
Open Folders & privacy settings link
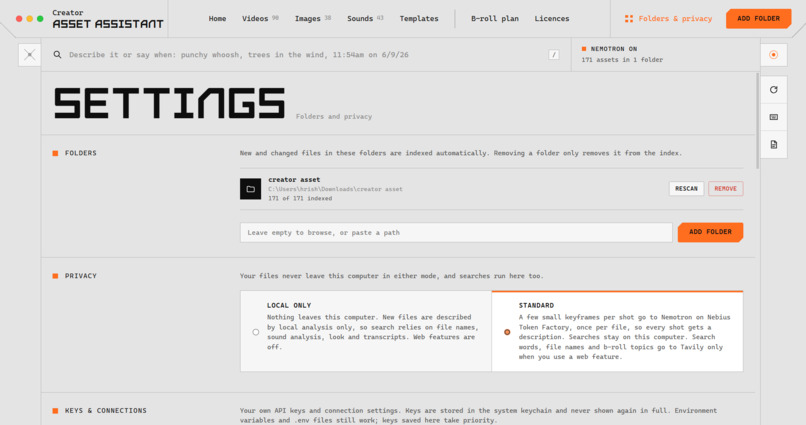pos(668,19)
